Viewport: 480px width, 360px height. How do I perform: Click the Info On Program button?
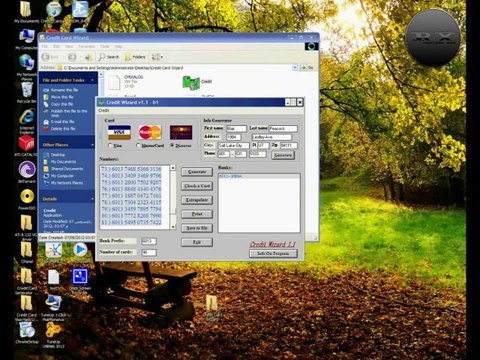273,254
